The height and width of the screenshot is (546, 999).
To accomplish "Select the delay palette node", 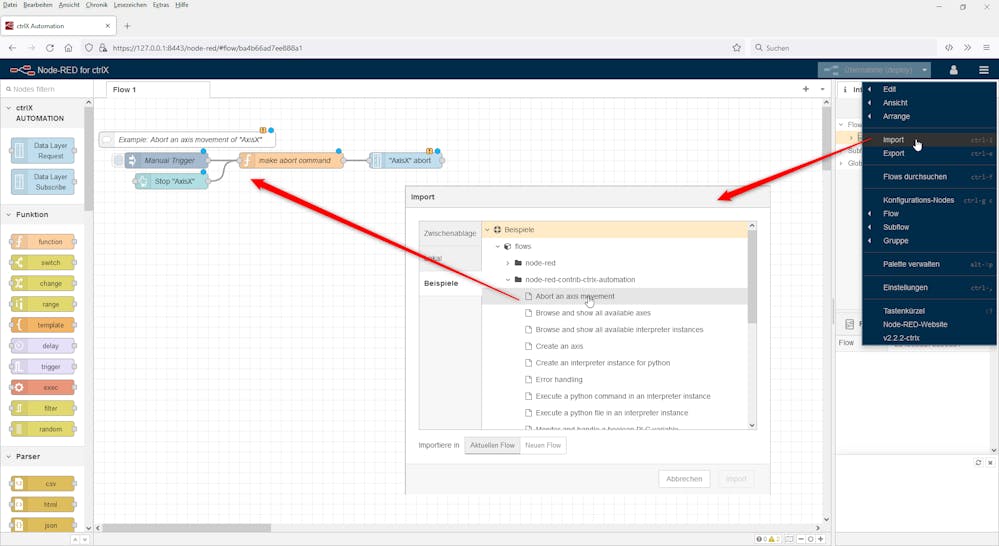I will point(43,346).
